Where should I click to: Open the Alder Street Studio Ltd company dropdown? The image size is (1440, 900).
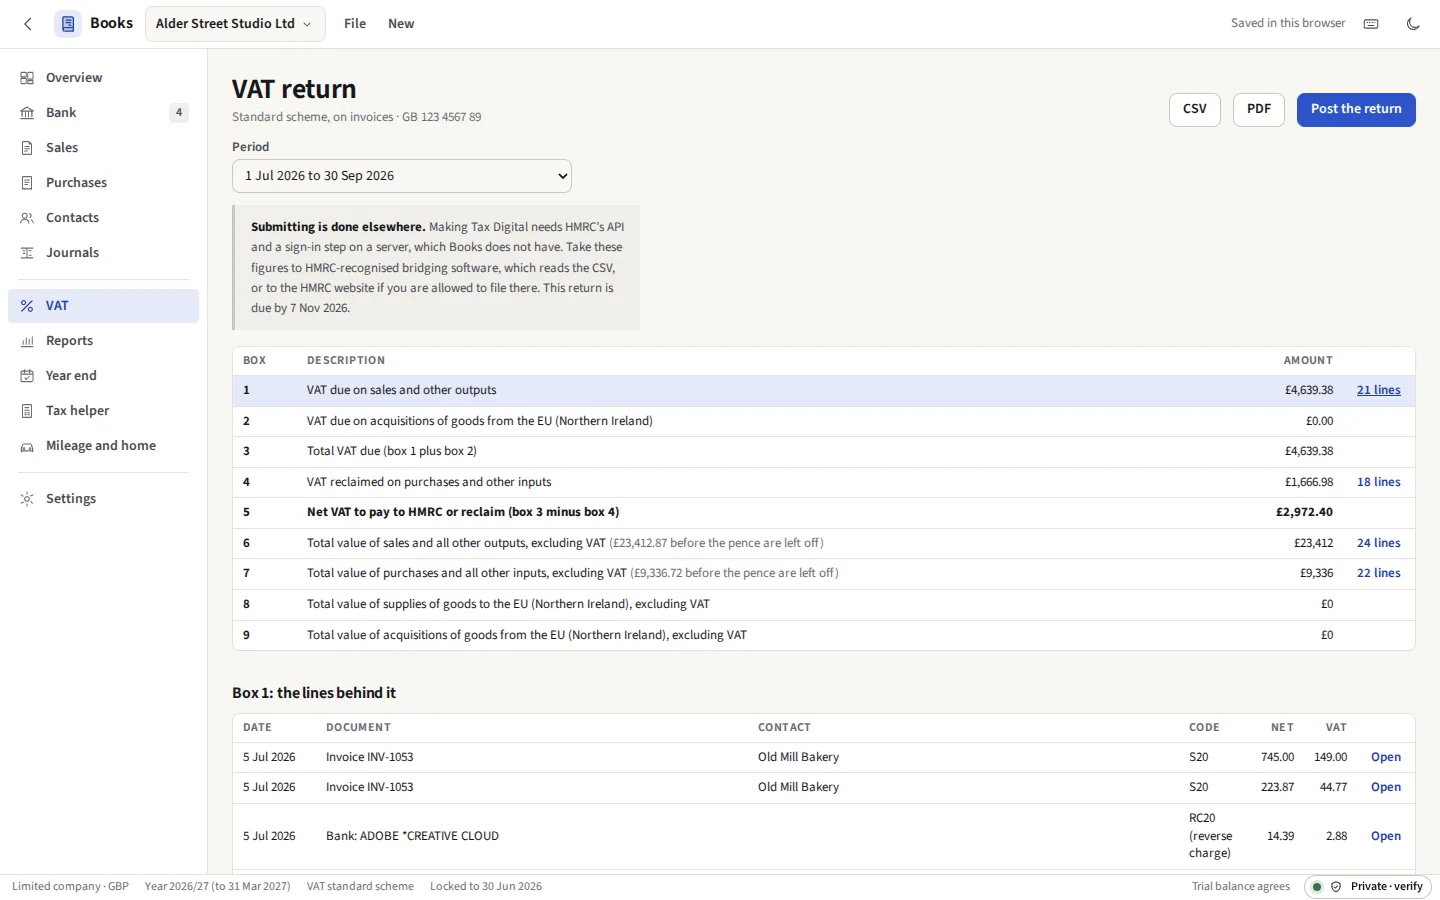[x=235, y=24]
